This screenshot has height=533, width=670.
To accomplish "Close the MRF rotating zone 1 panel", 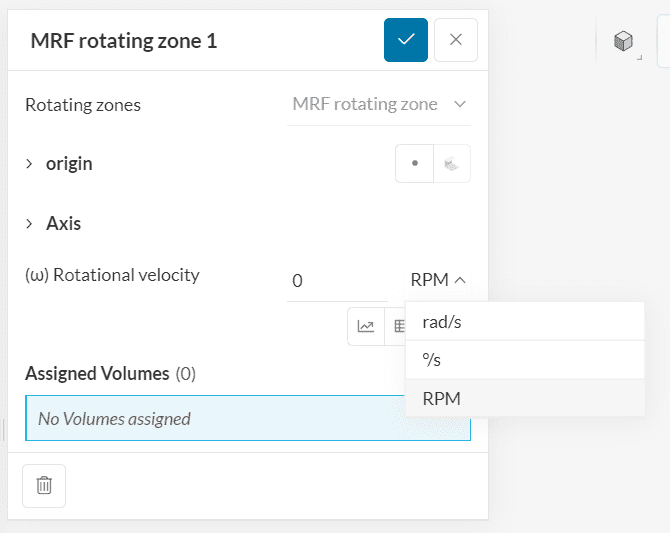I will coord(456,40).
